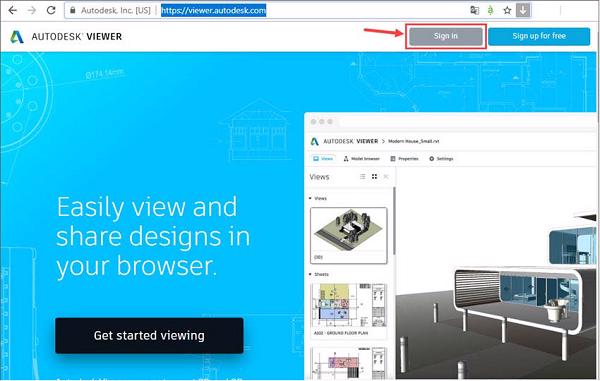Click the browser forward arrow
Screen dimensions: 600x381
(x=32, y=10)
